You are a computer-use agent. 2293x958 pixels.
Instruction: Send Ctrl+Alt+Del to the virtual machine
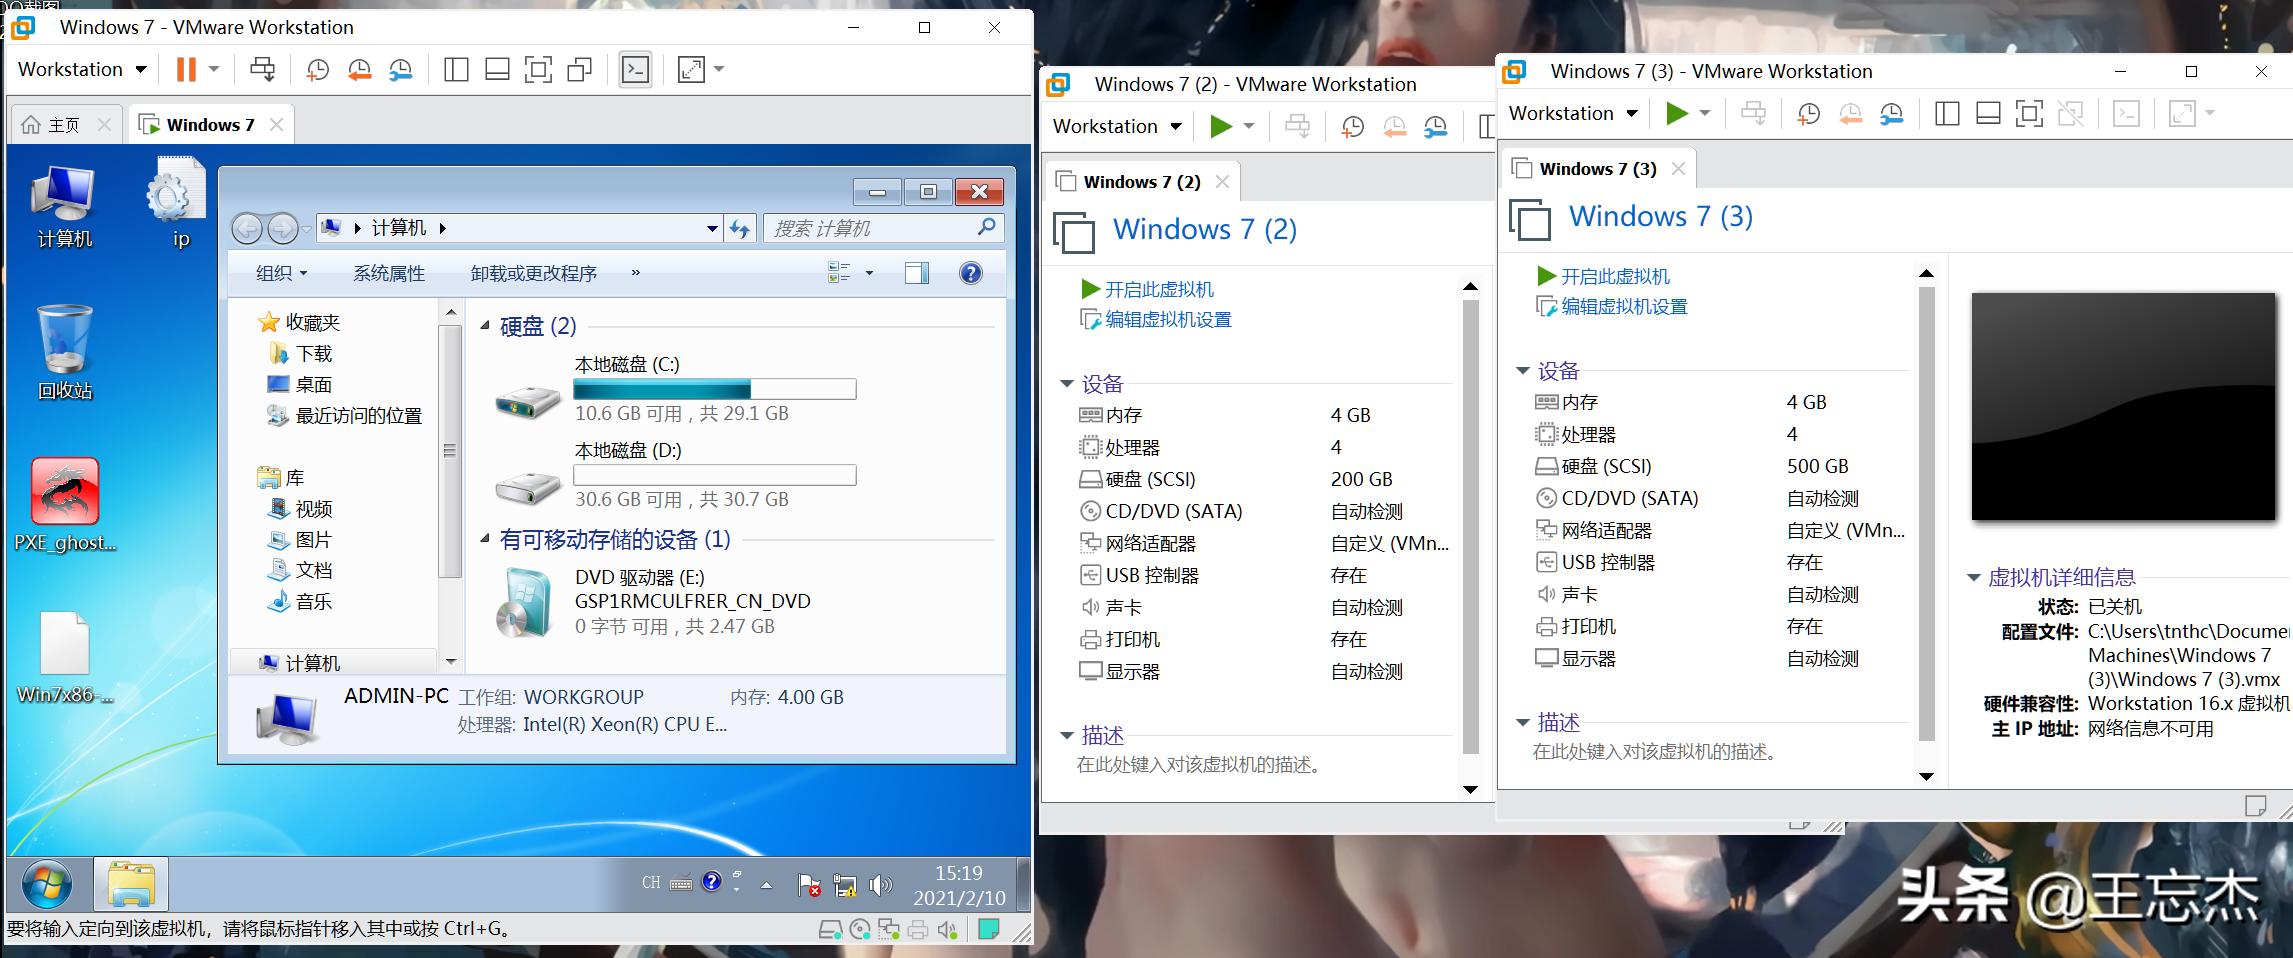click(x=263, y=70)
